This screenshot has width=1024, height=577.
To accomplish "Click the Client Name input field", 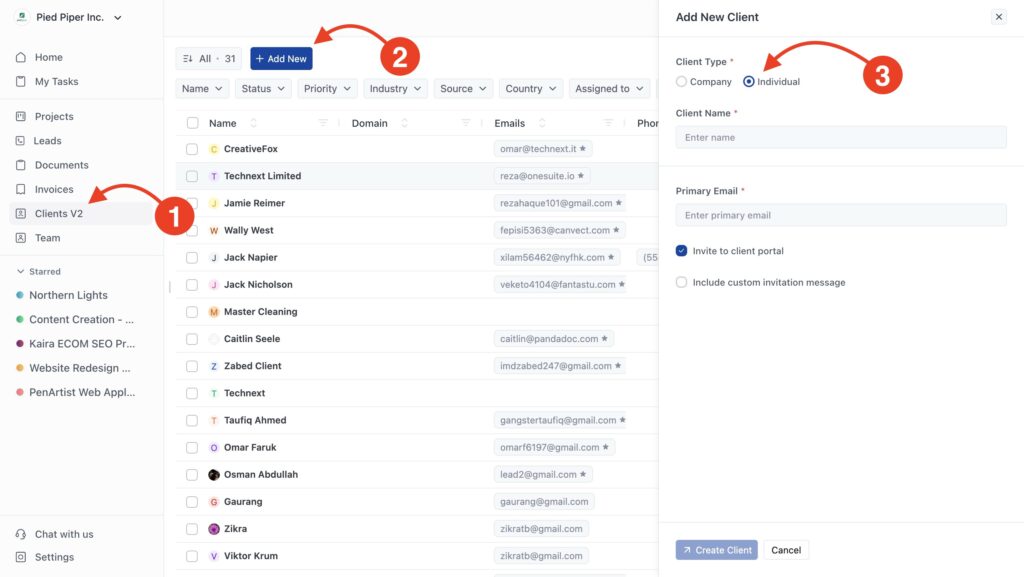I will 840,137.
